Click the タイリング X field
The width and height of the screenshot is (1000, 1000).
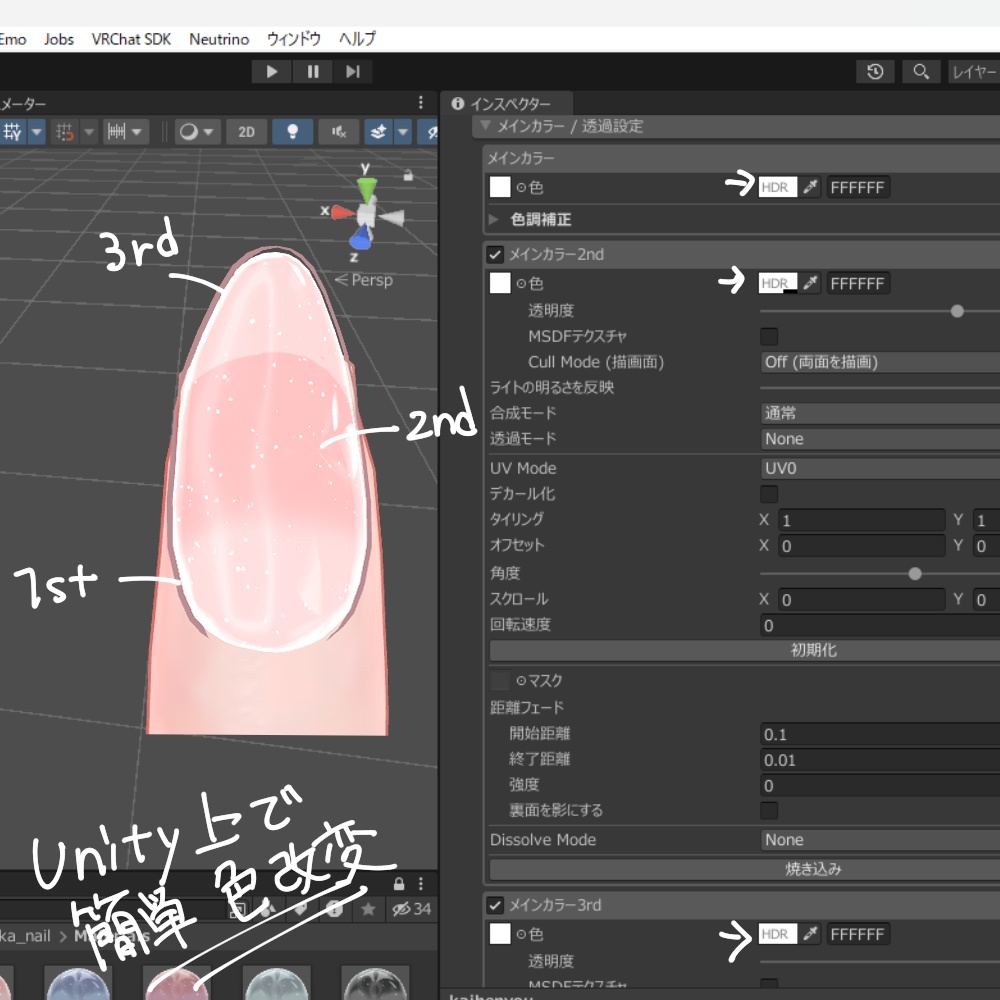[x=861, y=520]
